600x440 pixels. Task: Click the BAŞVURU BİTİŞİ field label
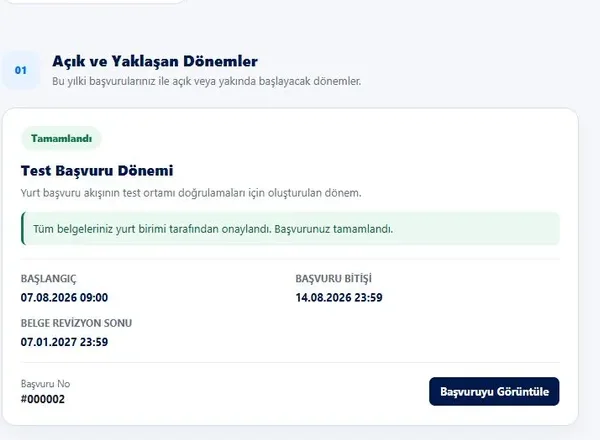334,279
